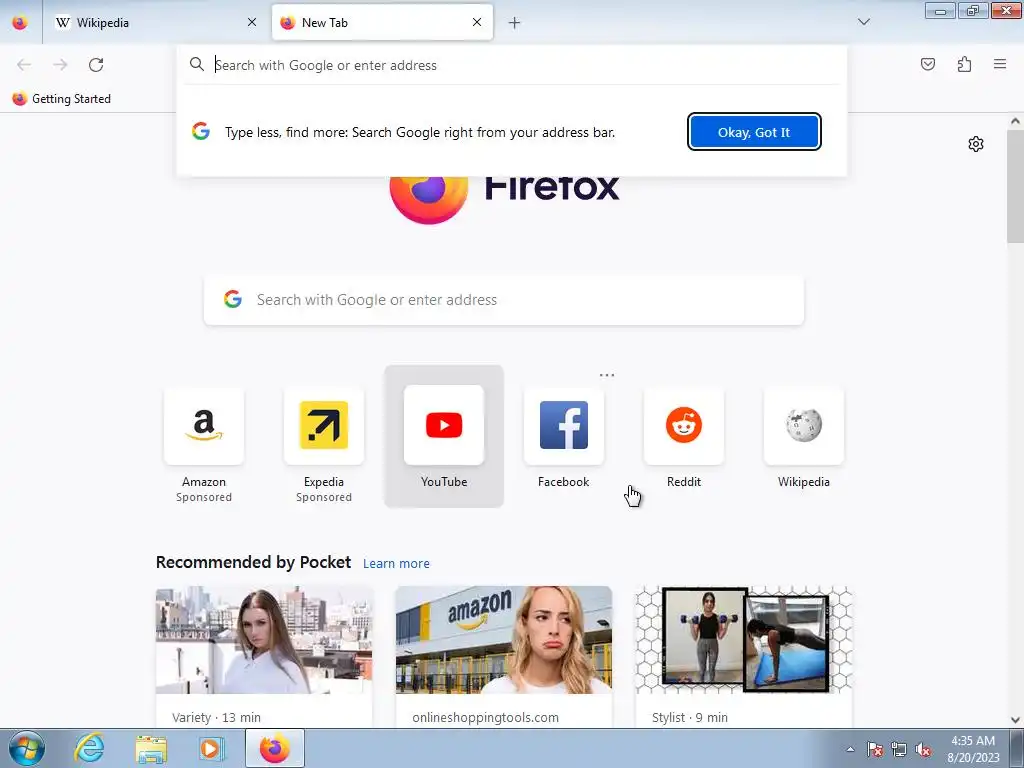Open Facebook shortcut tile
1024x768 pixels.
coord(564,438)
